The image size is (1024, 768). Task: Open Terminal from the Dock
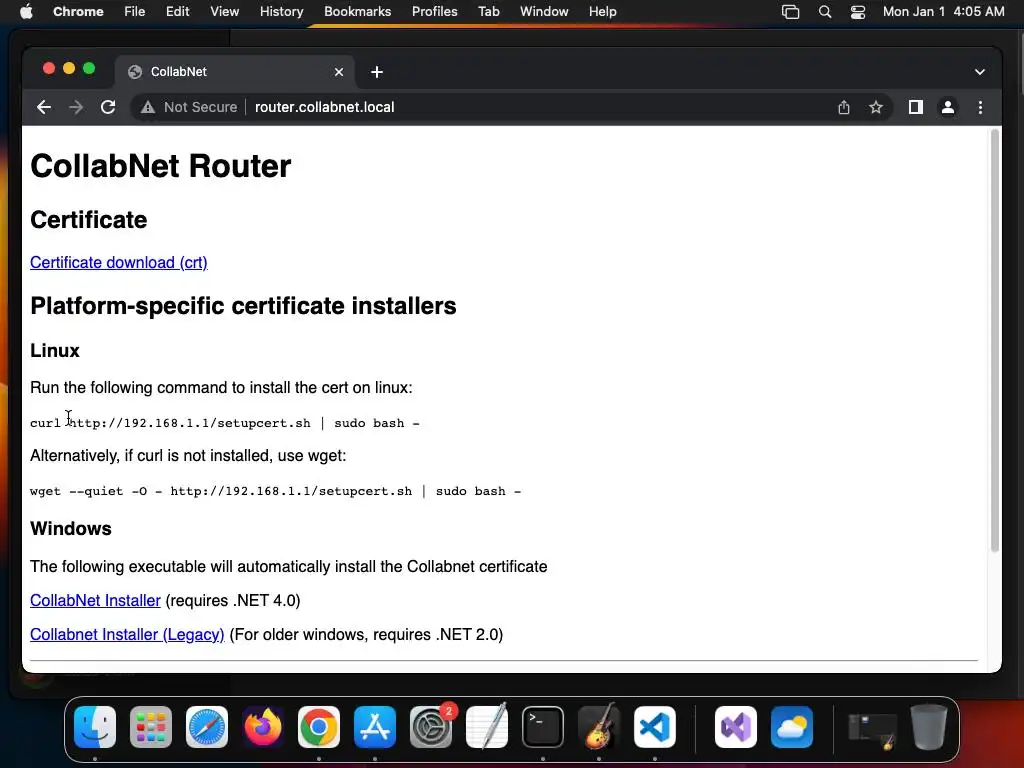coord(543,727)
